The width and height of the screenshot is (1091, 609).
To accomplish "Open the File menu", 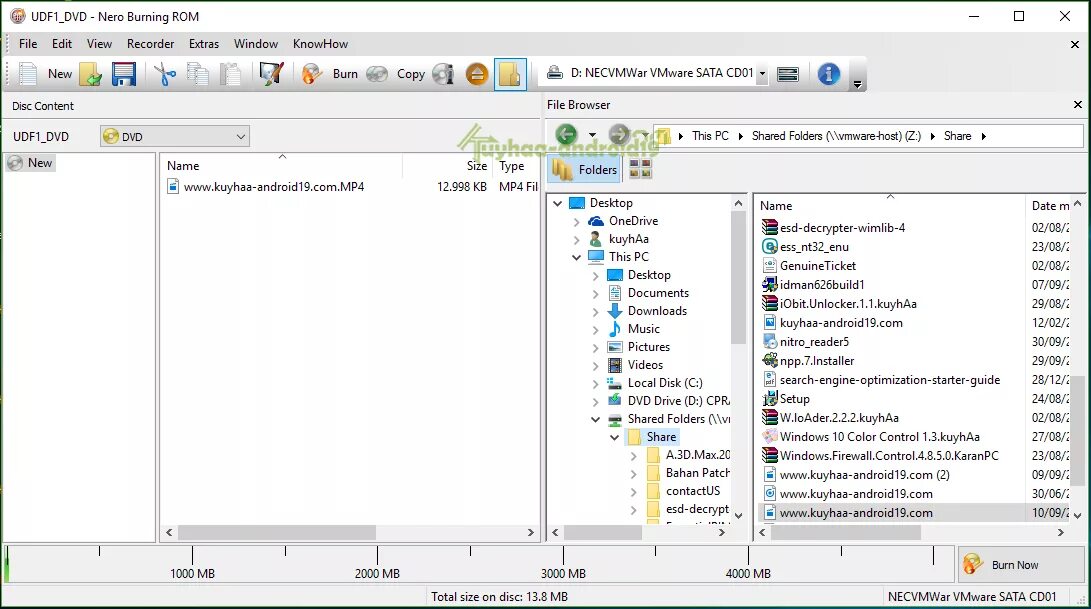I will [28, 44].
